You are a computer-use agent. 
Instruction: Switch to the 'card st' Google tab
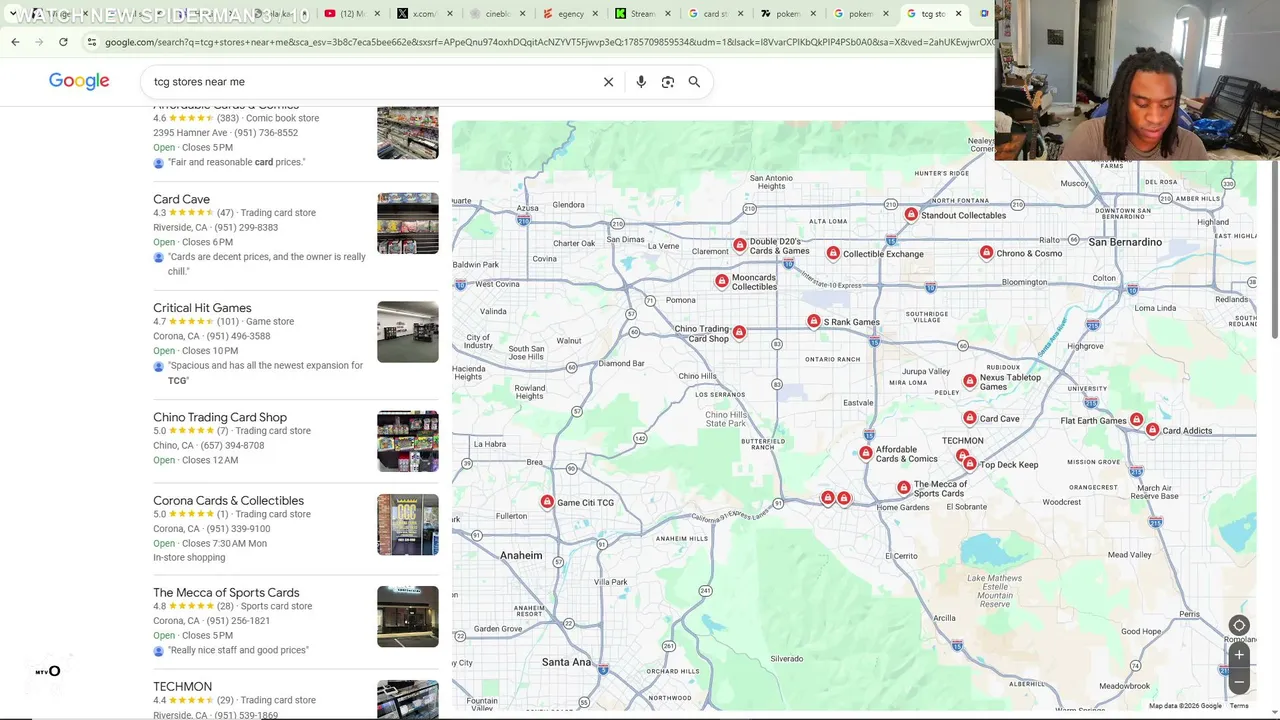tap(715, 14)
